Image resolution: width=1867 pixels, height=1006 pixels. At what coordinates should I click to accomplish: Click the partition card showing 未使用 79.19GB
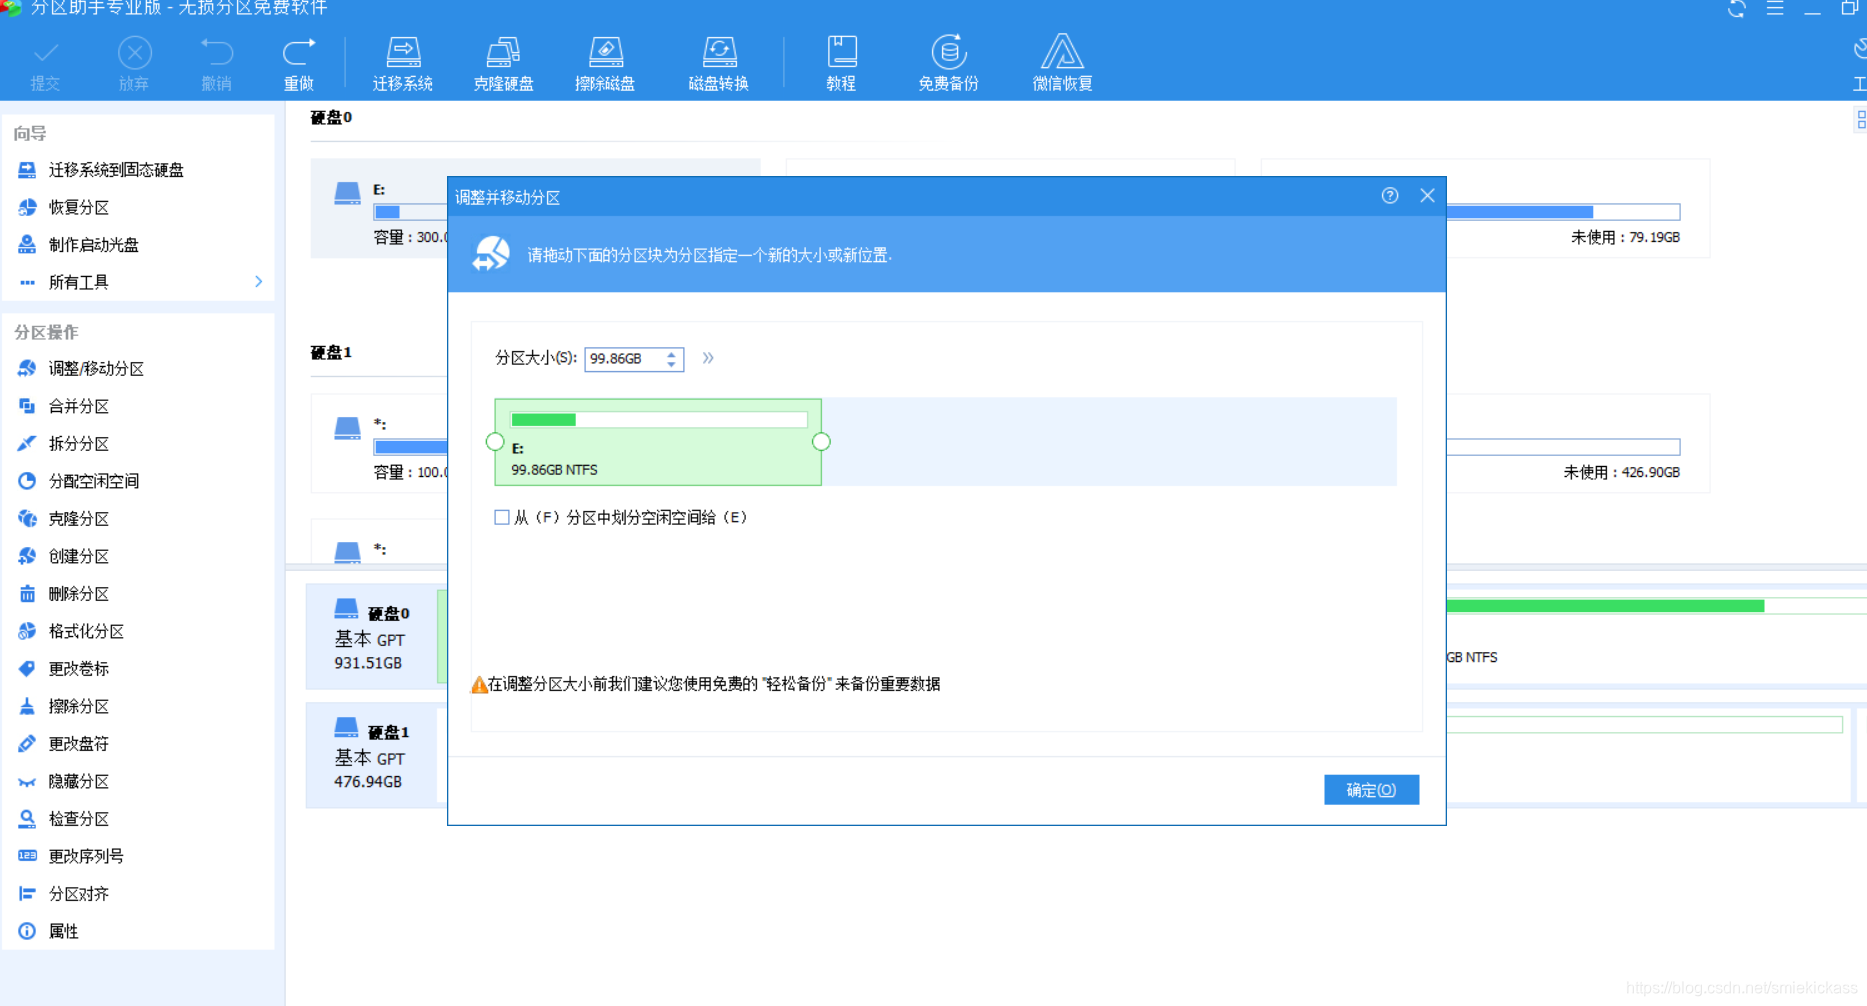click(x=1578, y=208)
